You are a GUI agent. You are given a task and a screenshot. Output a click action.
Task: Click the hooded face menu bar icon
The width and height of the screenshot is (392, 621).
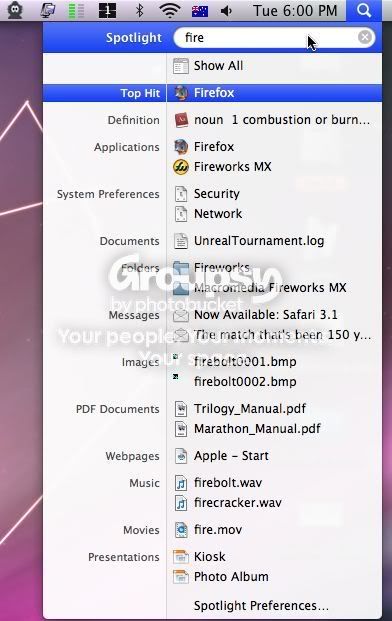pos(15,10)
